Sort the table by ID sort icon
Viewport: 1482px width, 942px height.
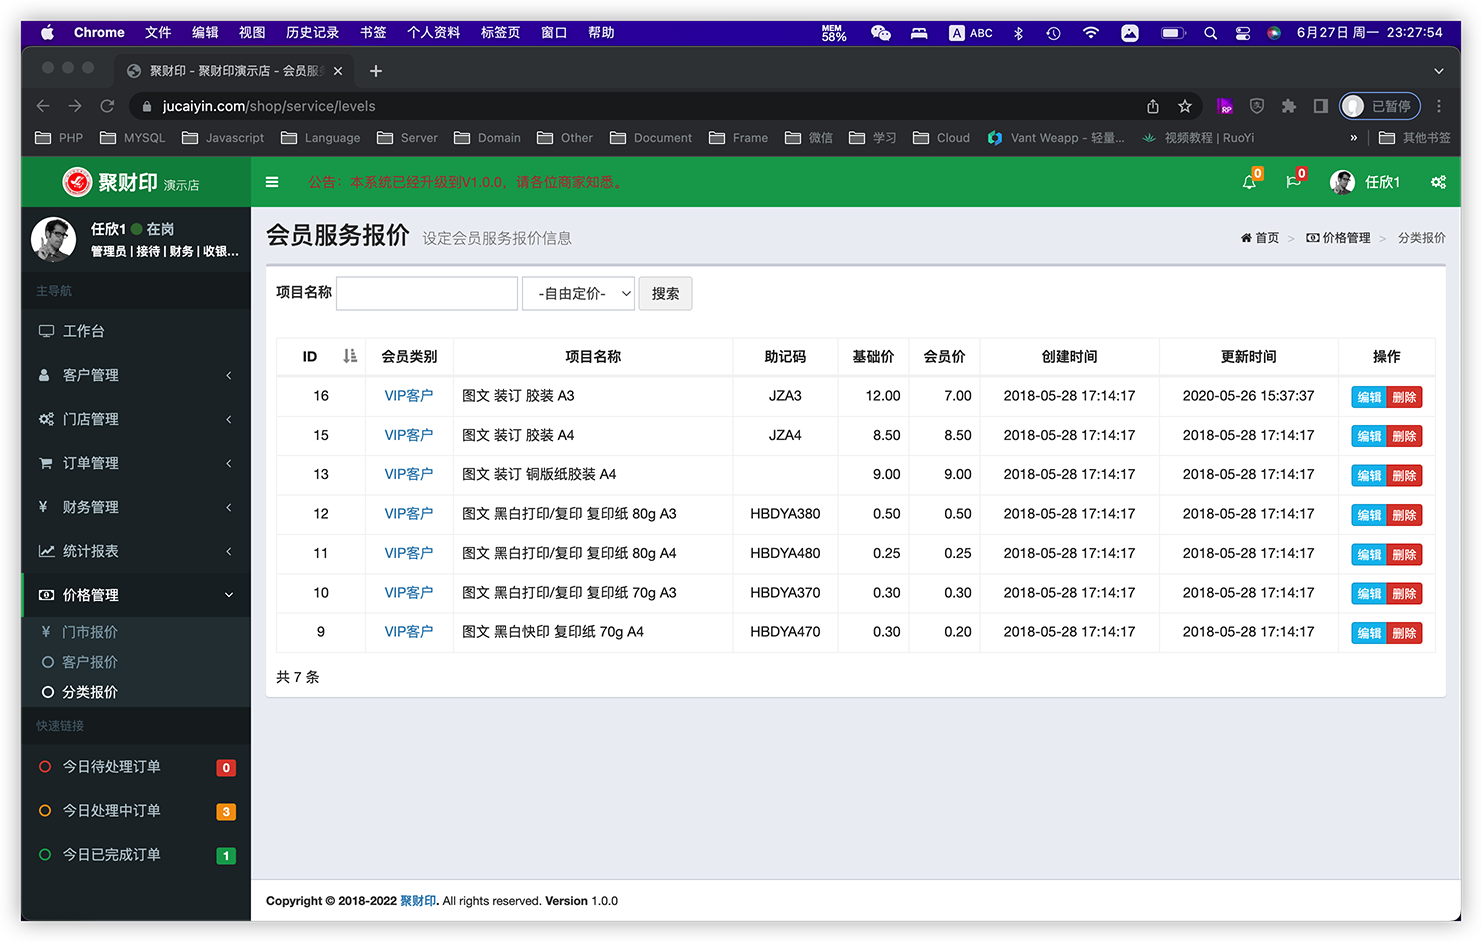[x=350, y=356]
